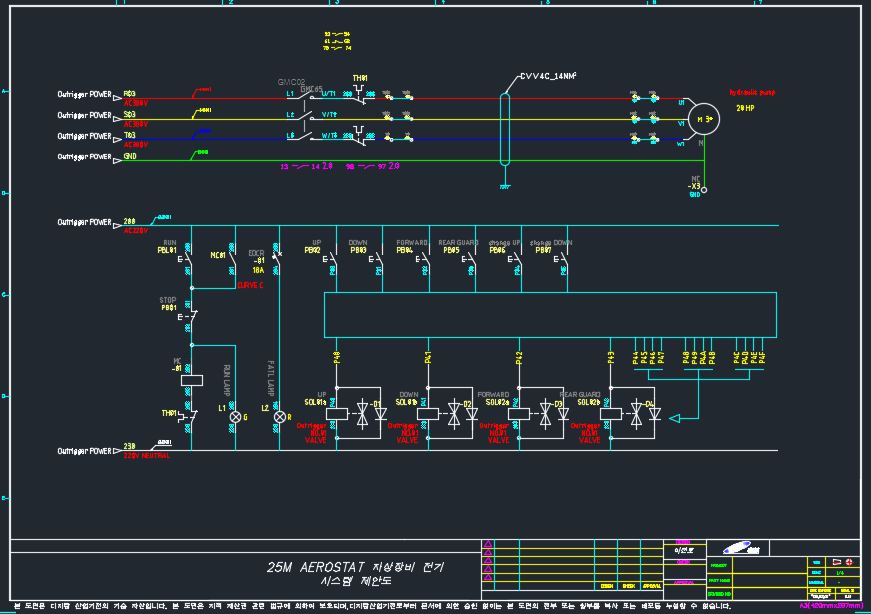Select the top magenta revision triangle
This screenshot has height=614, width=871.
pos(488,544)
